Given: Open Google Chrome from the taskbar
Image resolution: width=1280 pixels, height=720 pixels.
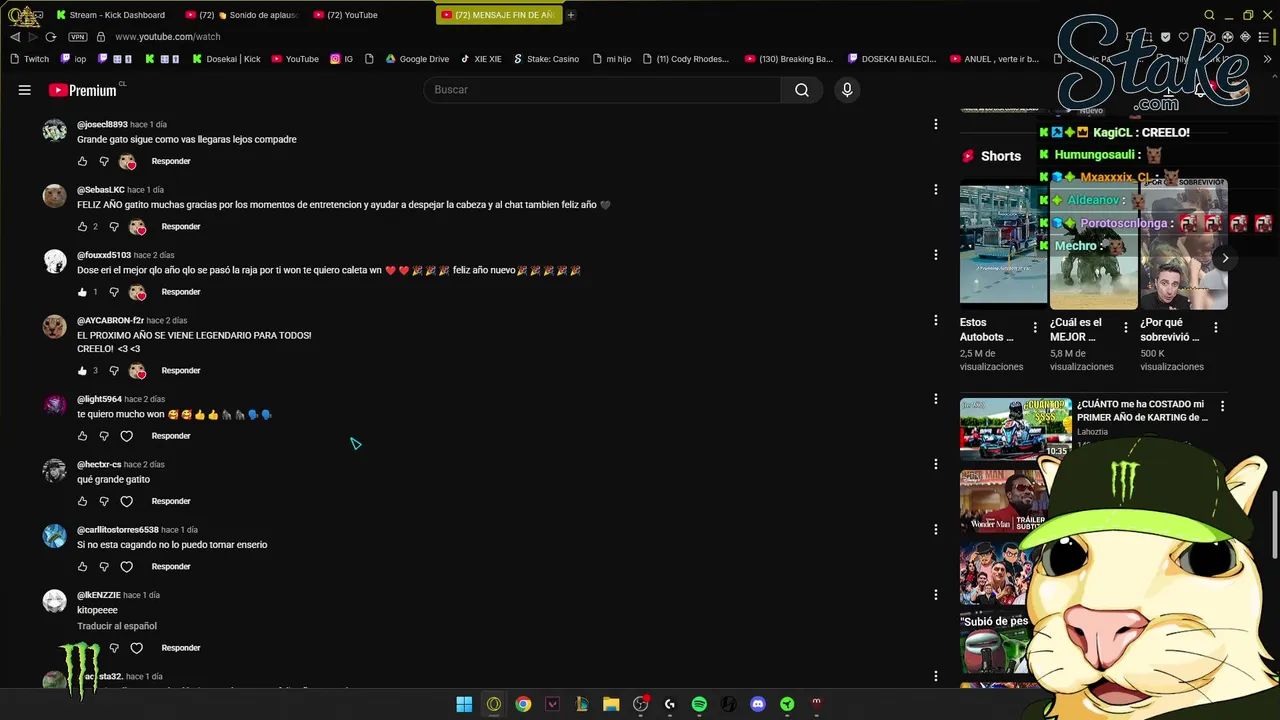Looking at the screenshot, I should [523, 704].
